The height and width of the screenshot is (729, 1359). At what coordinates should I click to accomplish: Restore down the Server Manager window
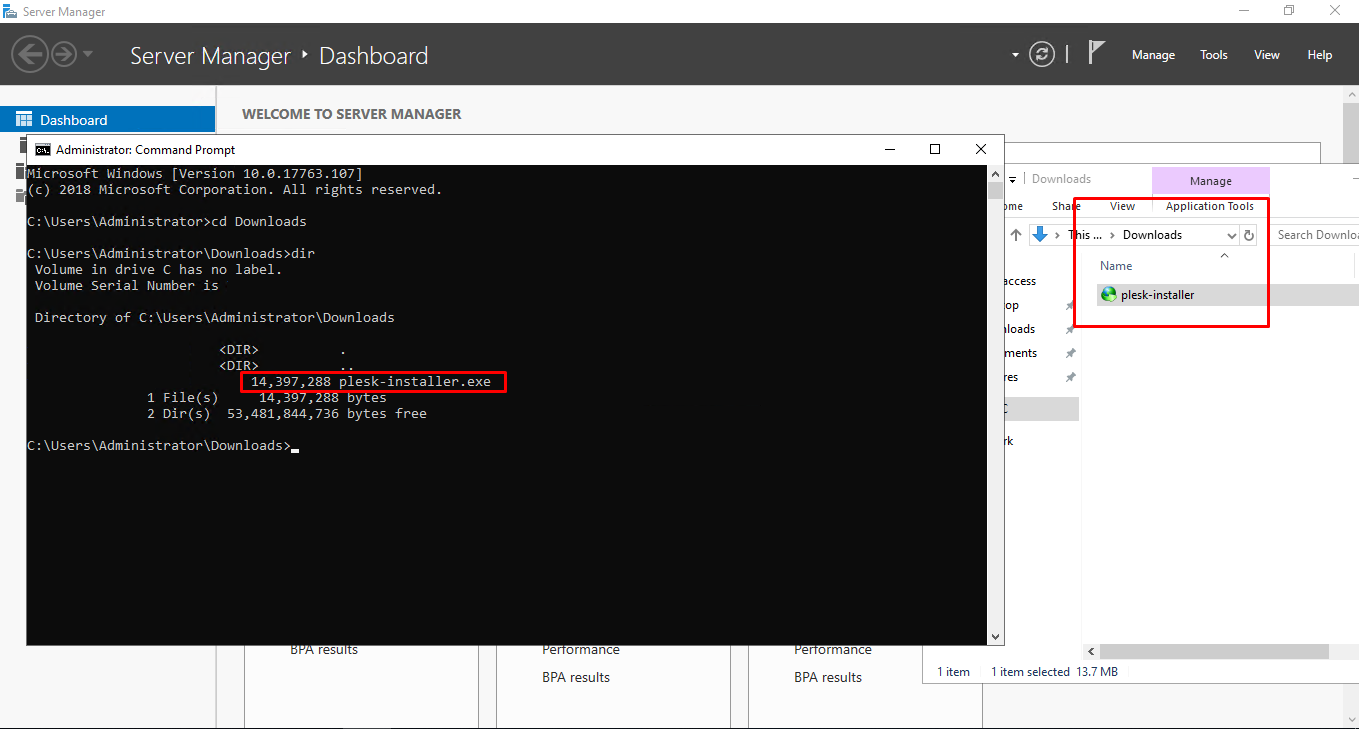click(1289, 11)
